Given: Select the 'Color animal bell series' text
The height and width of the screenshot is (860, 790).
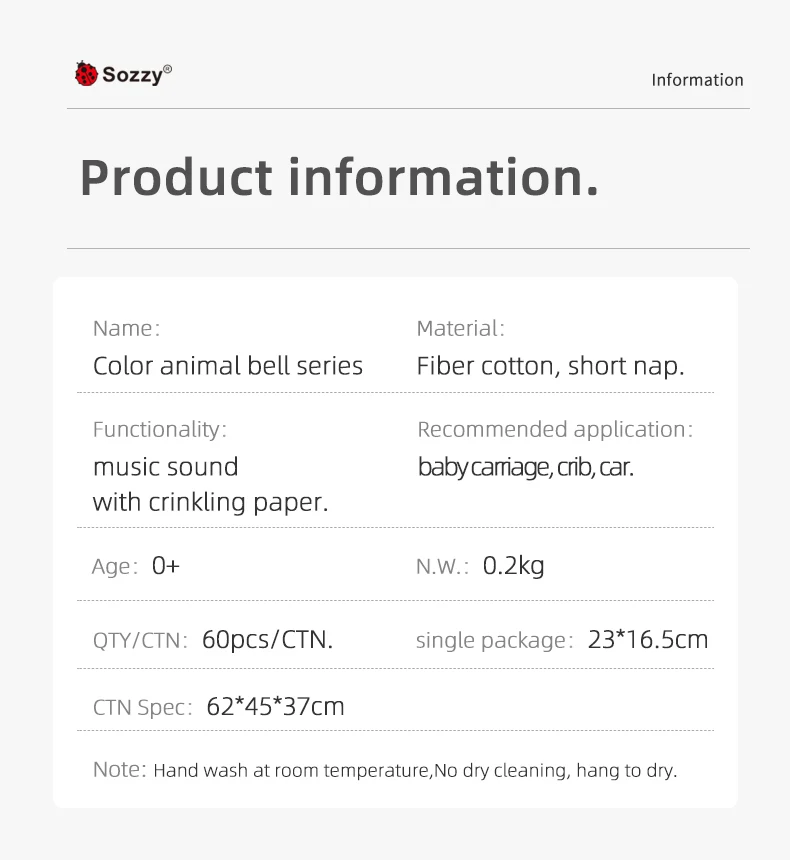Looking at the screenshot, I should point(228,366).
